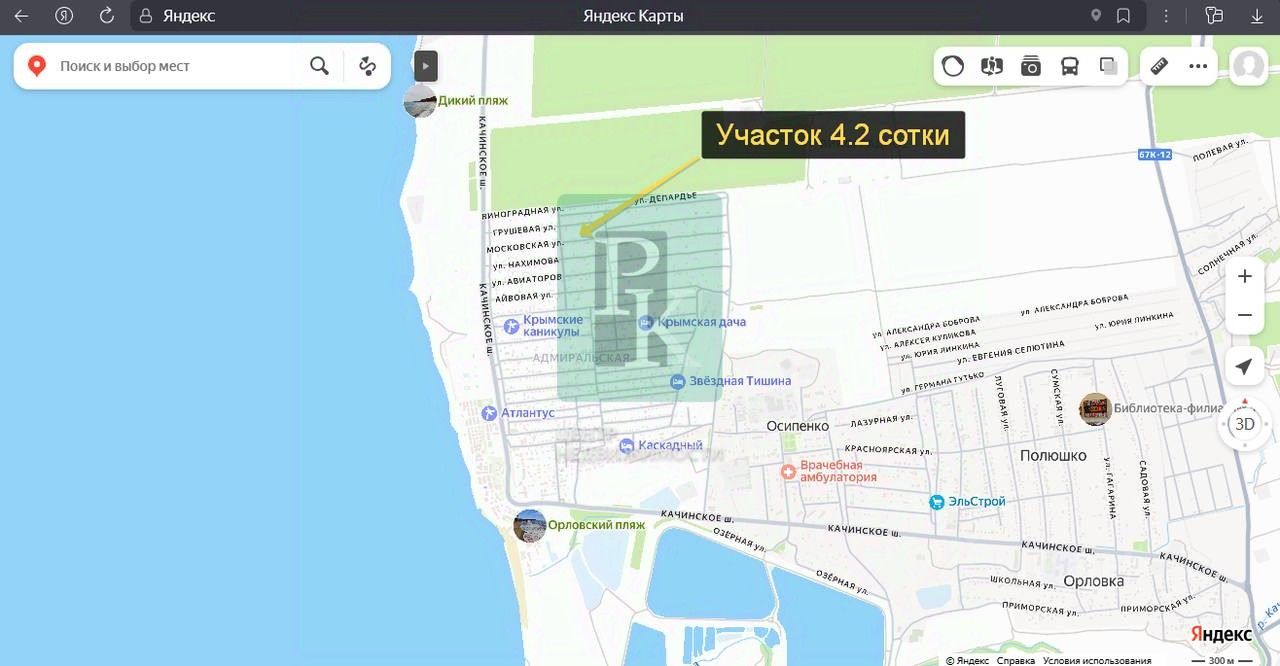Click the location permission pin in address bar
Viewport: 1280px width, 666px height.
coord(1096,16)
